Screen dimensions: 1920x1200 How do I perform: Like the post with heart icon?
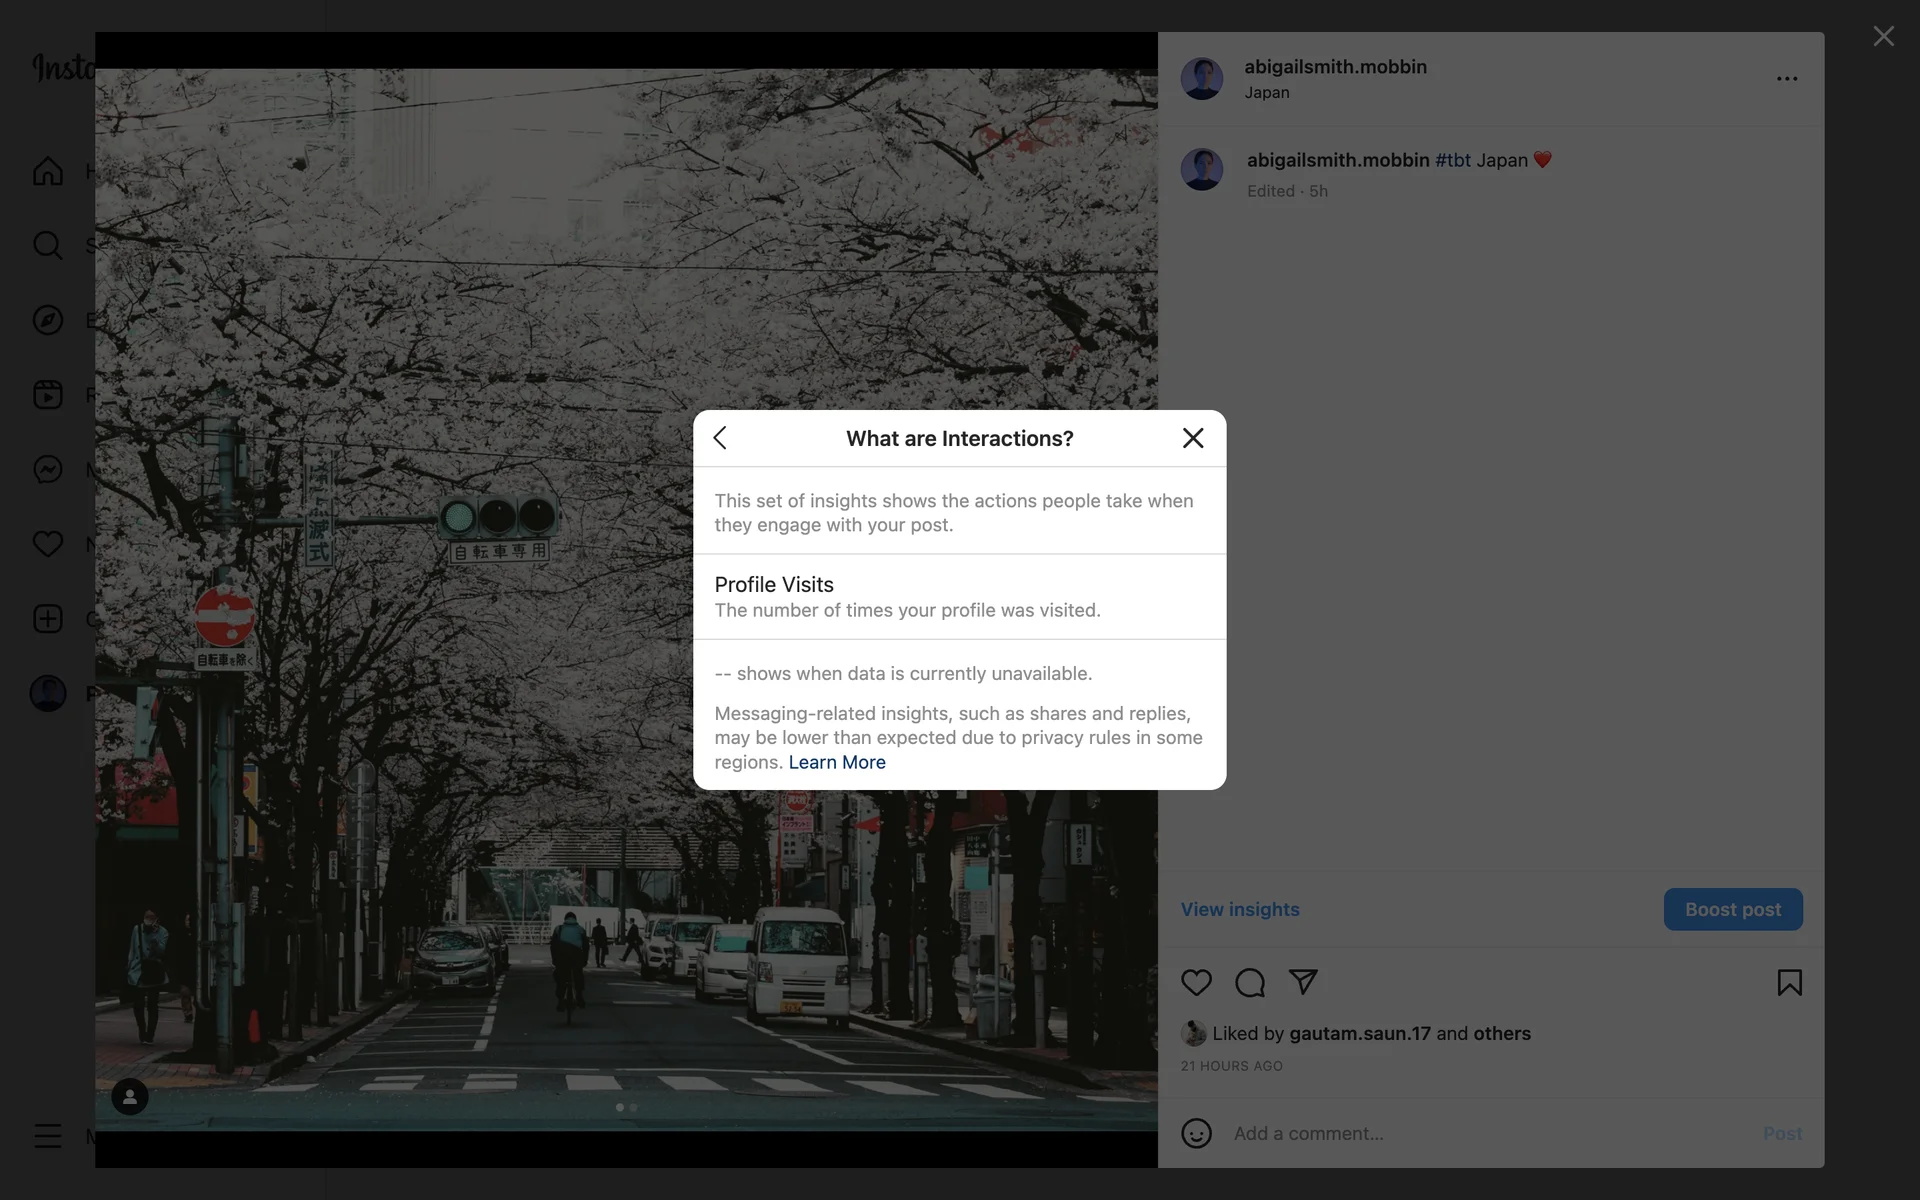click(x=1196, y=982)
